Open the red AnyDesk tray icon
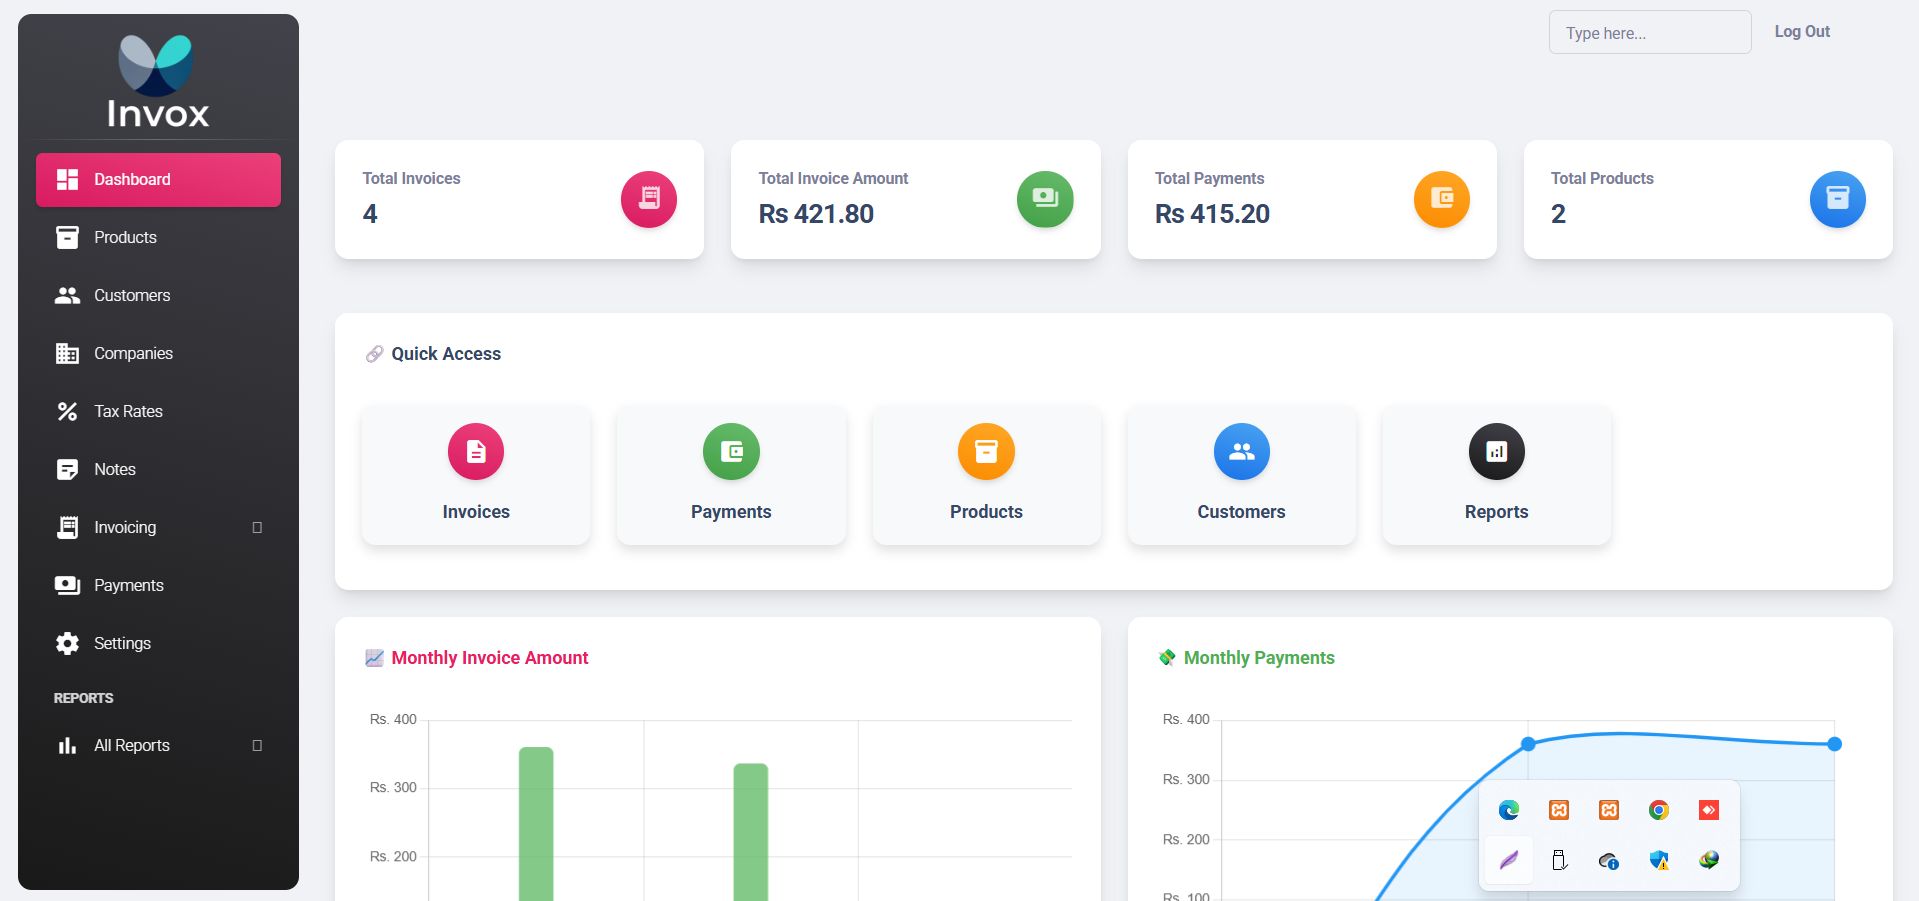This screenshot has height=901, width=1919. pyautogui.click(x=1709, y=810)
